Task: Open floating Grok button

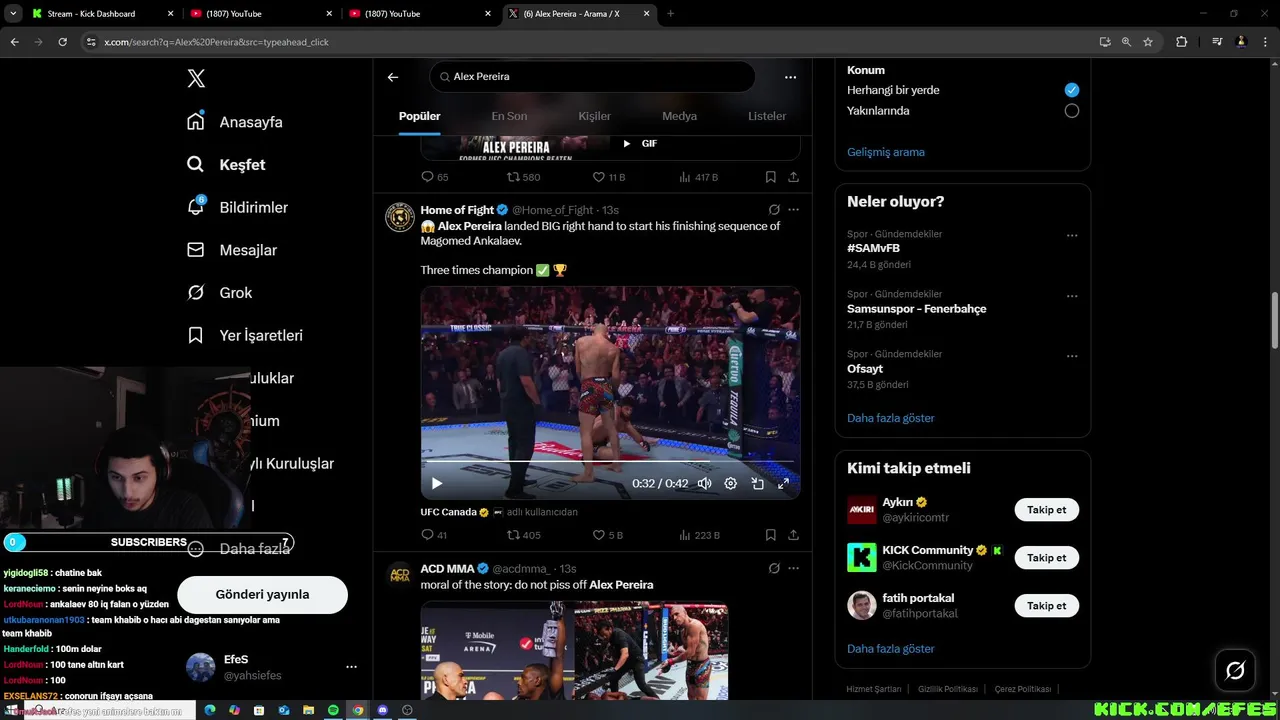Action: coord(1235,670)
